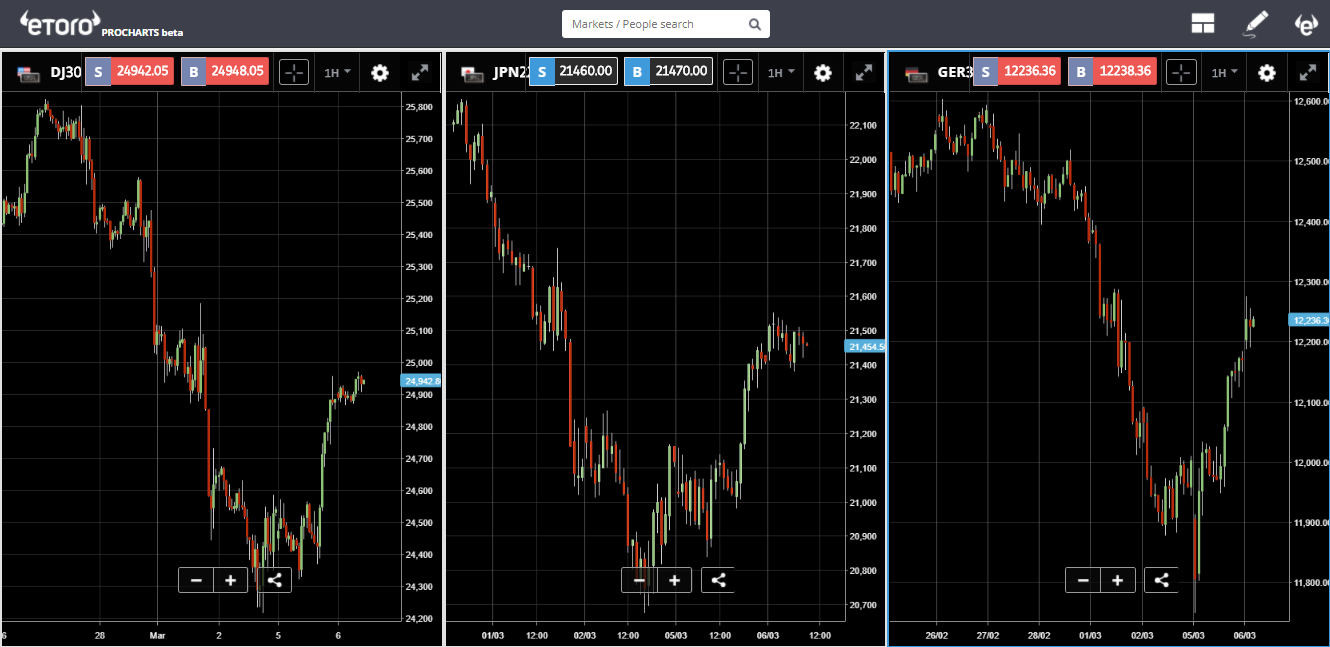1330x647 pixels.
Task: Toggle crosshair on the JPN225 chart
Action: [x=738, y=72]
